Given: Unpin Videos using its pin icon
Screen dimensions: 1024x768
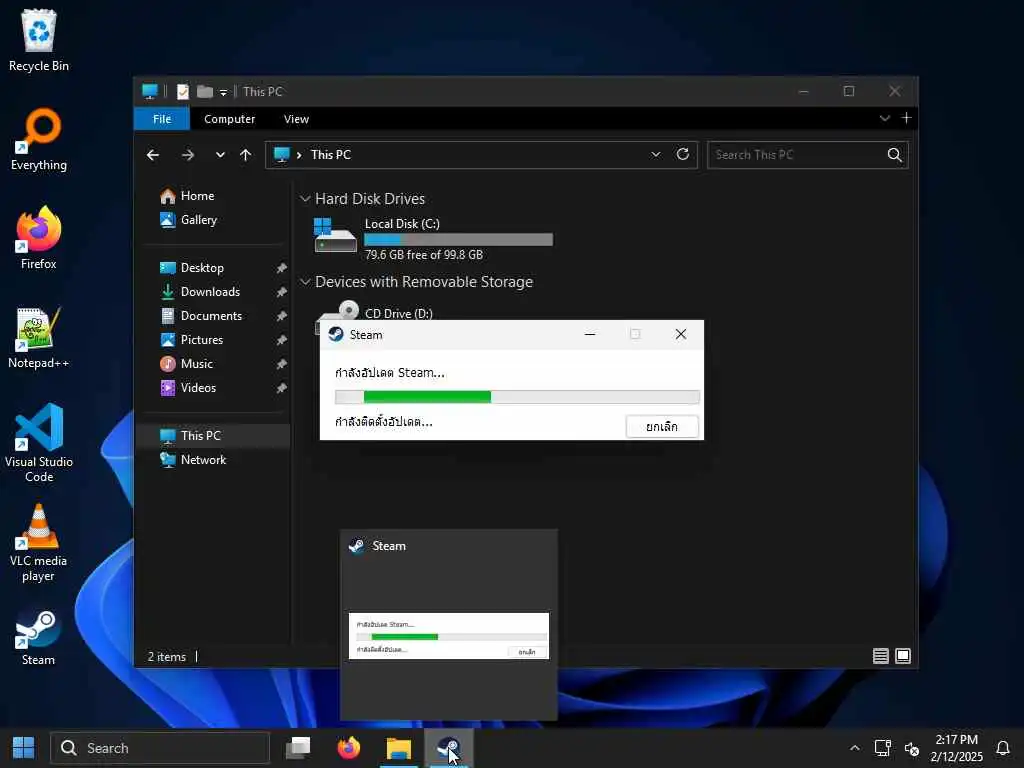Looking at the screenshot, I should 281,388.
